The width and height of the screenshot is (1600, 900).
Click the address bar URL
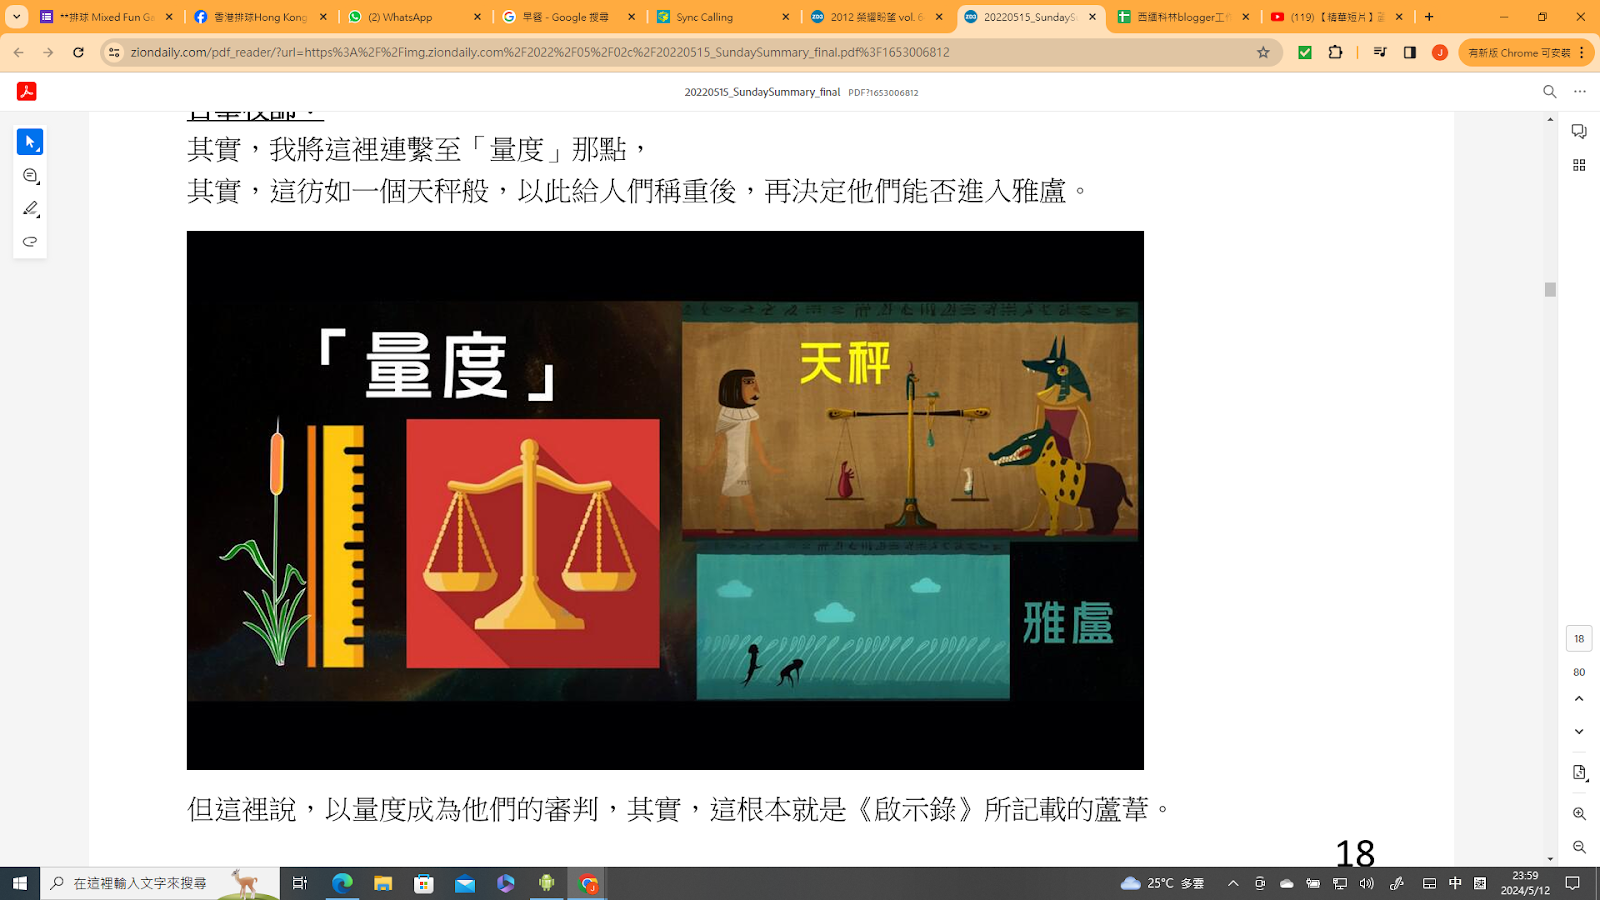pos(540,52)
